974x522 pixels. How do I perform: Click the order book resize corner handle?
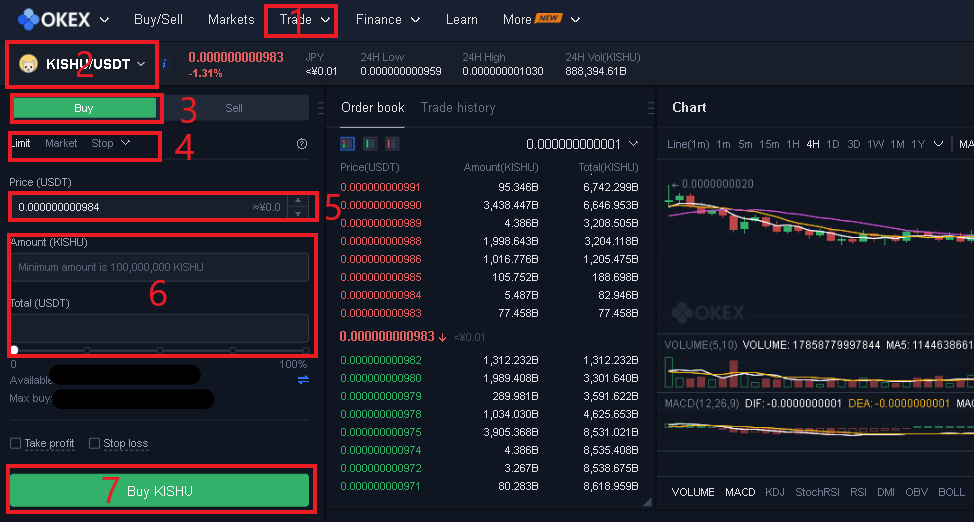[x=647, y=501]
